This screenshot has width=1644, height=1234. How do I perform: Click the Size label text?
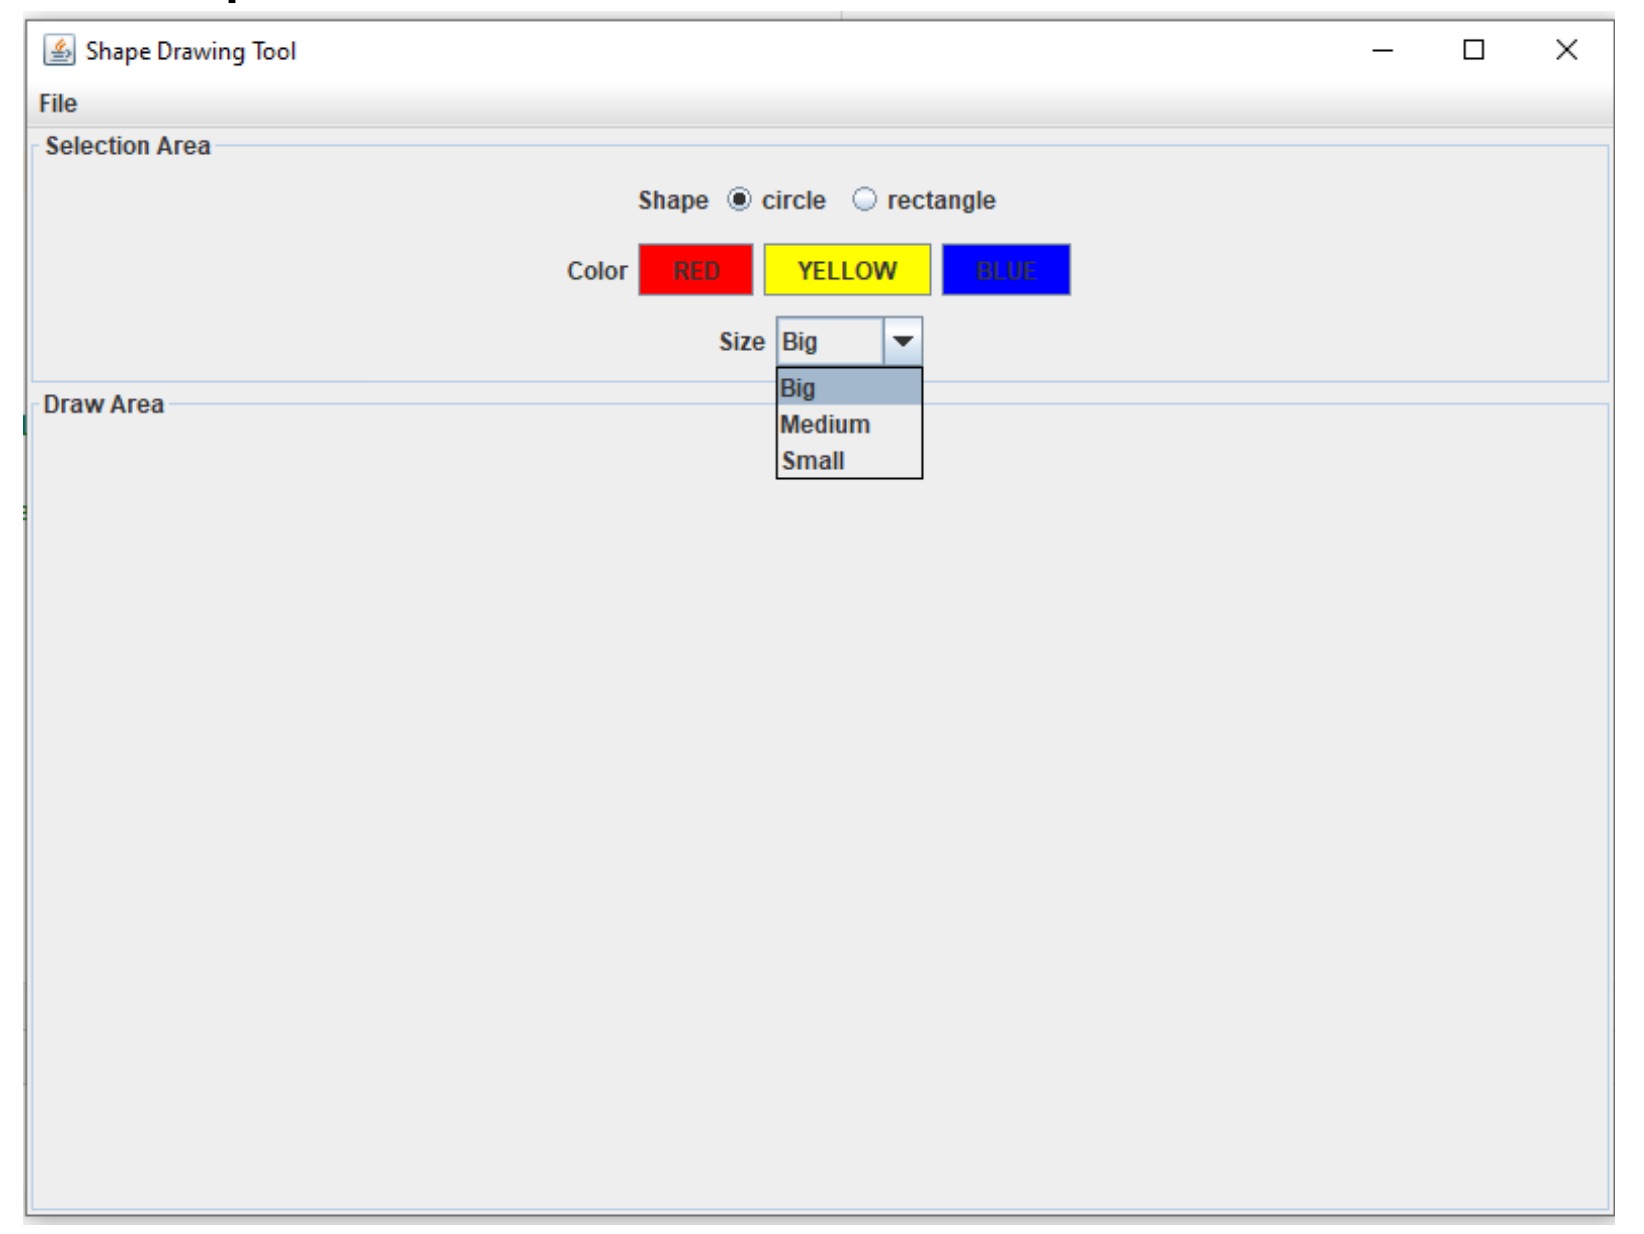740,340
